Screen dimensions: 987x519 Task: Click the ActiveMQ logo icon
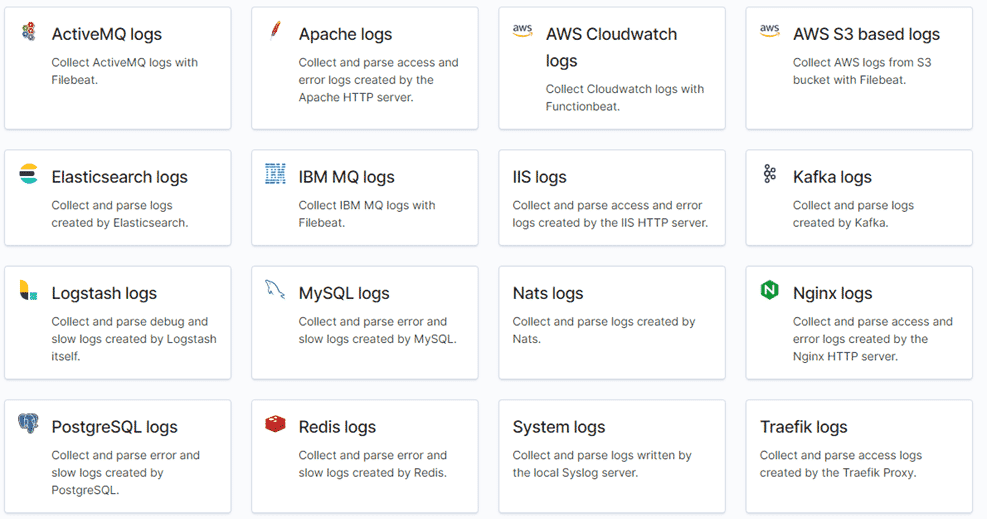[x=28, y=31]
